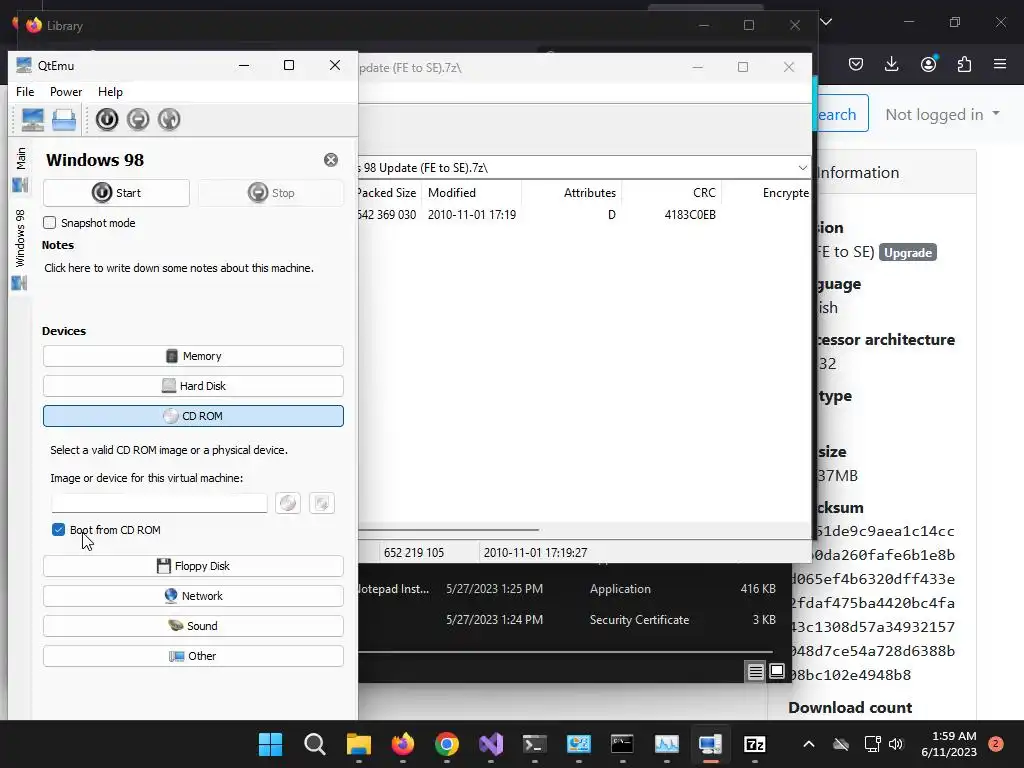Open the volume control in system tray
This screenshot has height=768, width=1024.
click(x=896, y=744)
